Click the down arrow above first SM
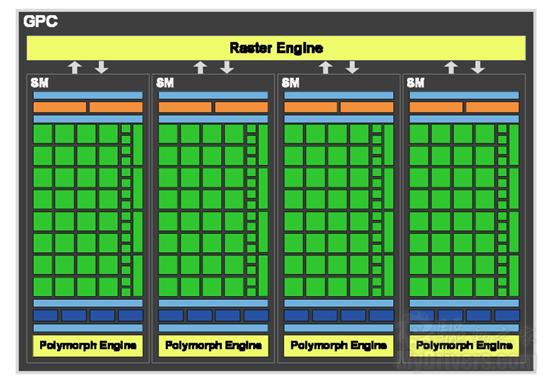 (x=102, y=67)
